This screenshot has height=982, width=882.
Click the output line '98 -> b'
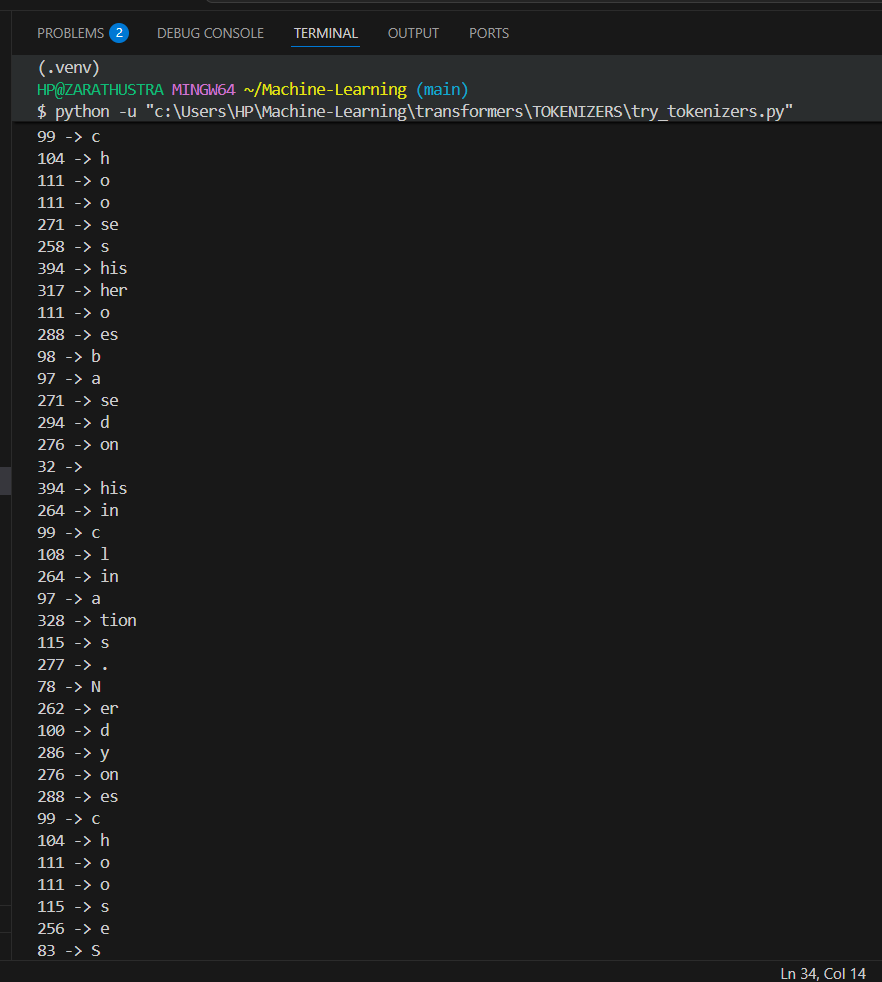tap(69, 357)
